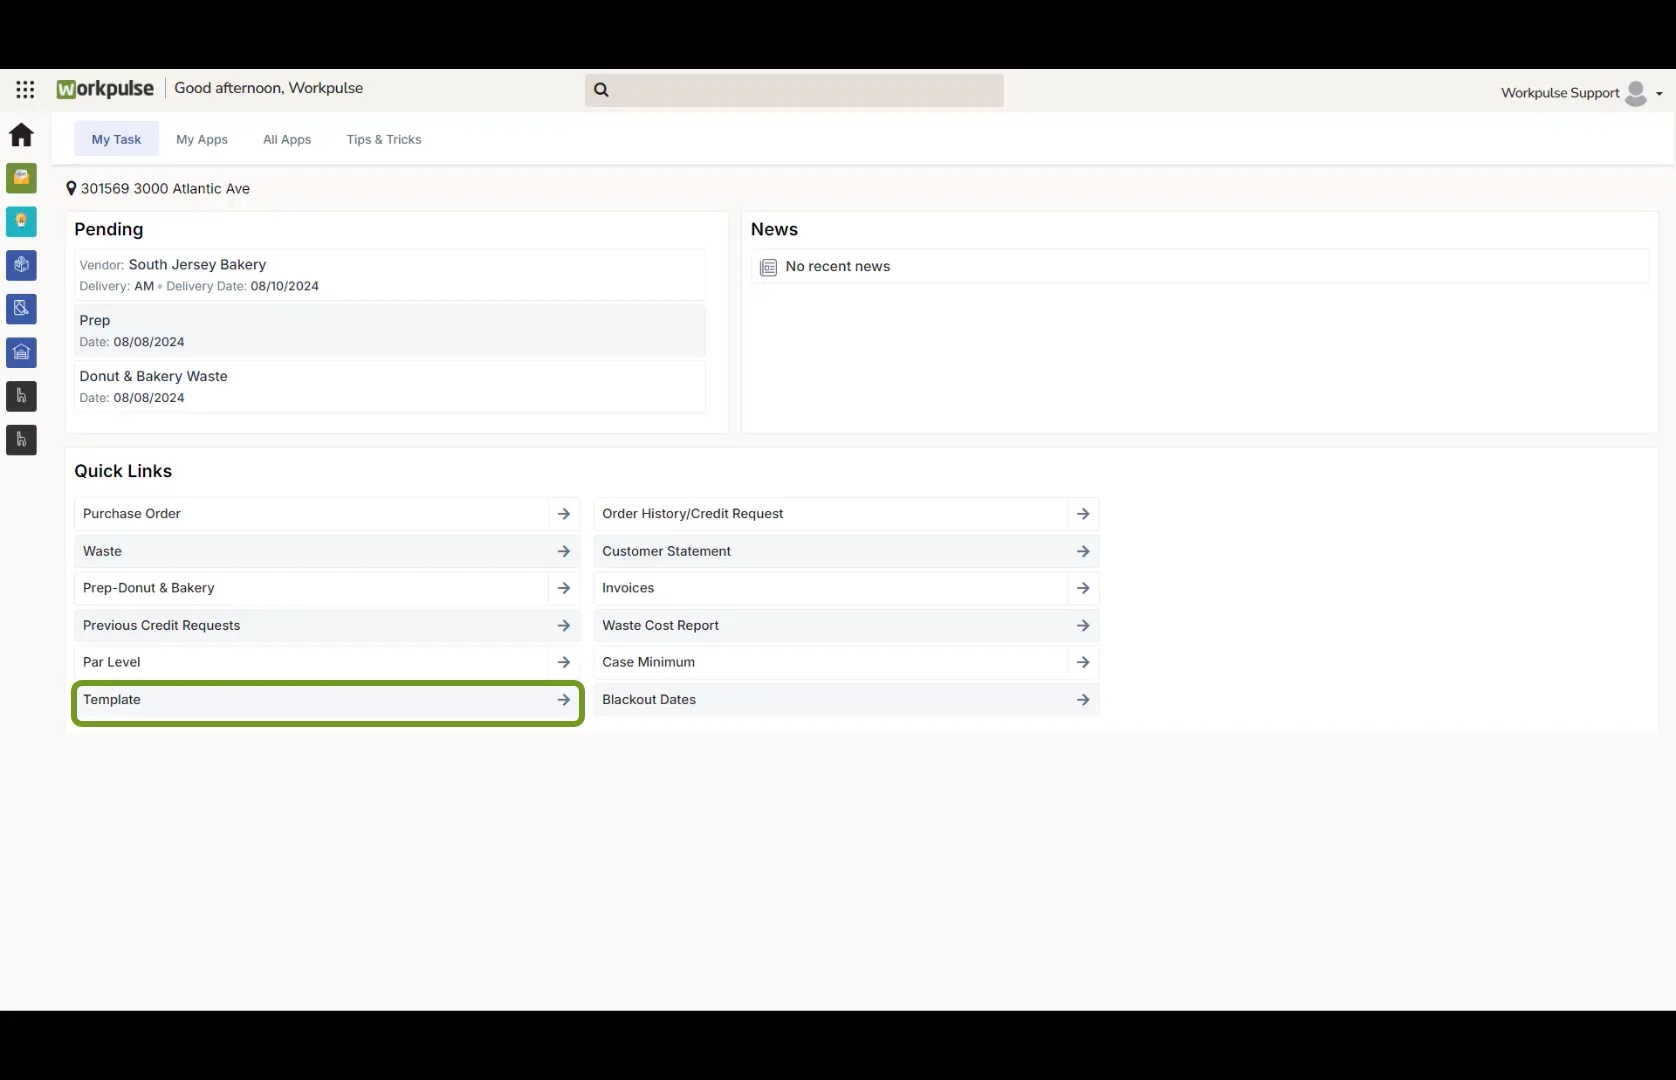This screenshot has height=1080, width=1676.
Task: Select the My Task tab
Action: click(x=116, y=139)
